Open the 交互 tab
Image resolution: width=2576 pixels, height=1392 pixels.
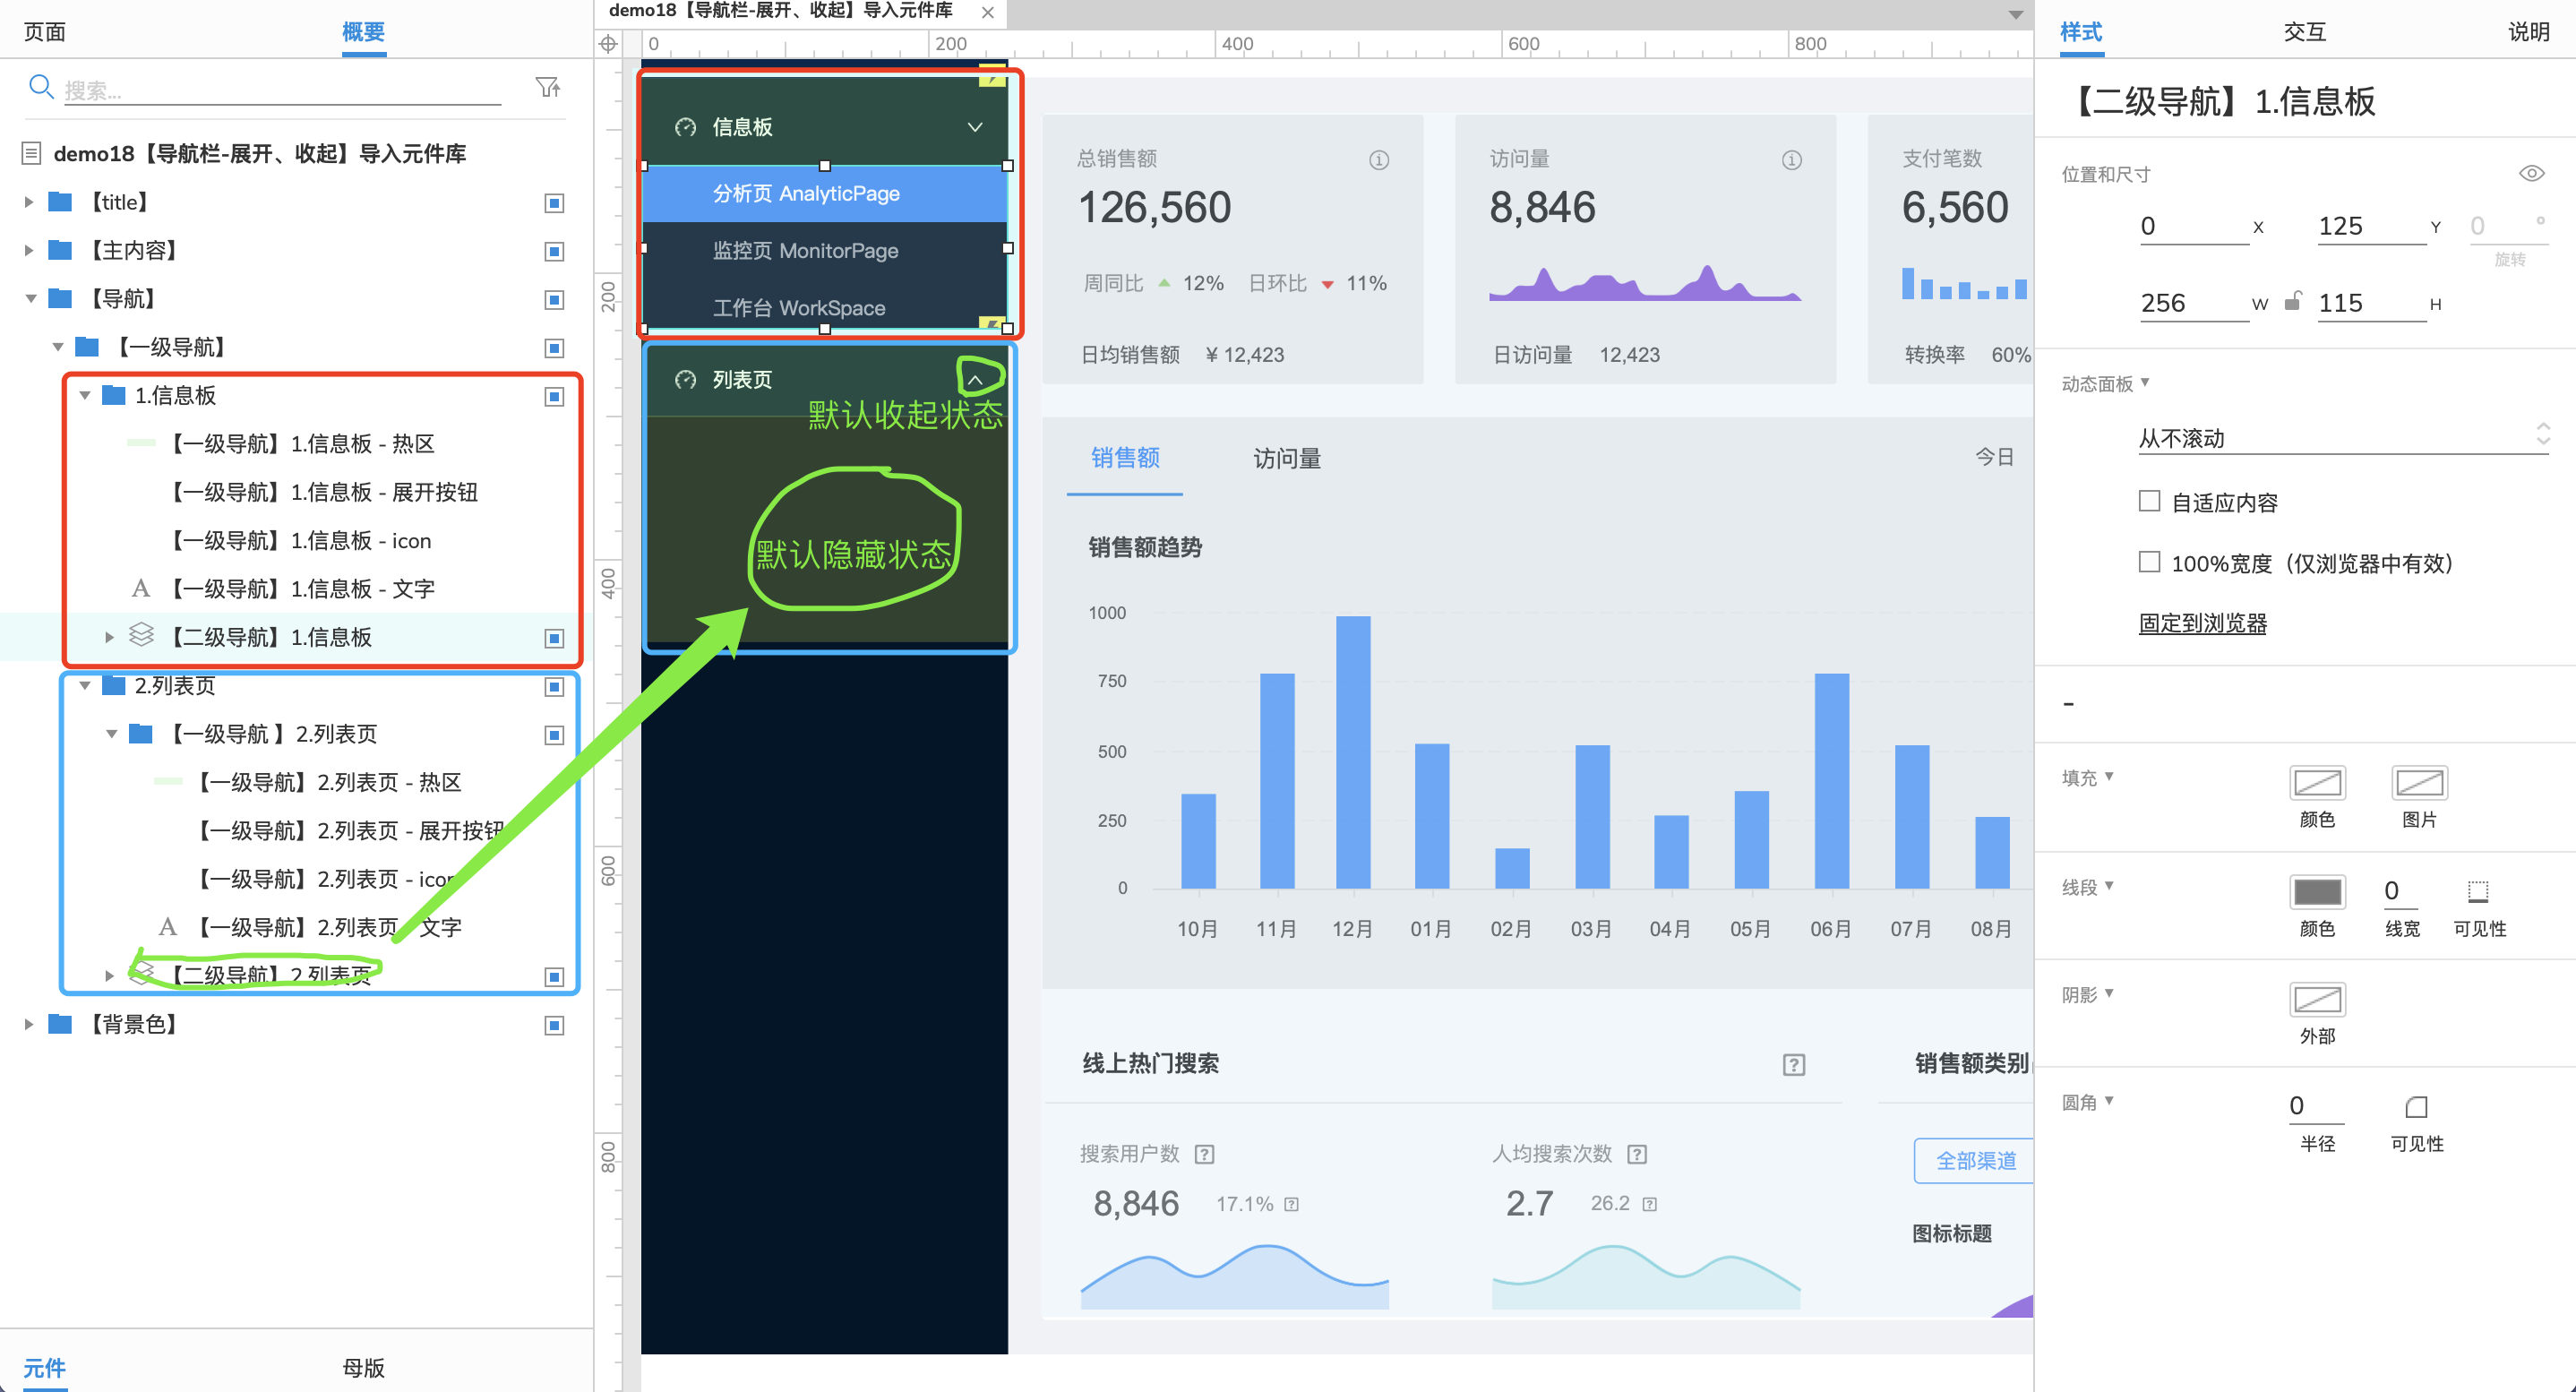(2305, 31)
